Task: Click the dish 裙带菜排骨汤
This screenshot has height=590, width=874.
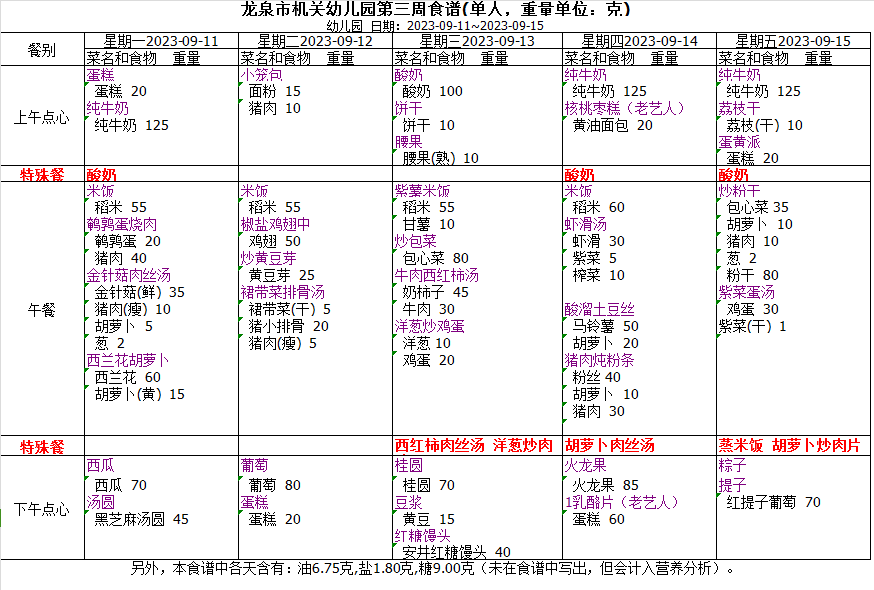Action: [x=283, y=292]
